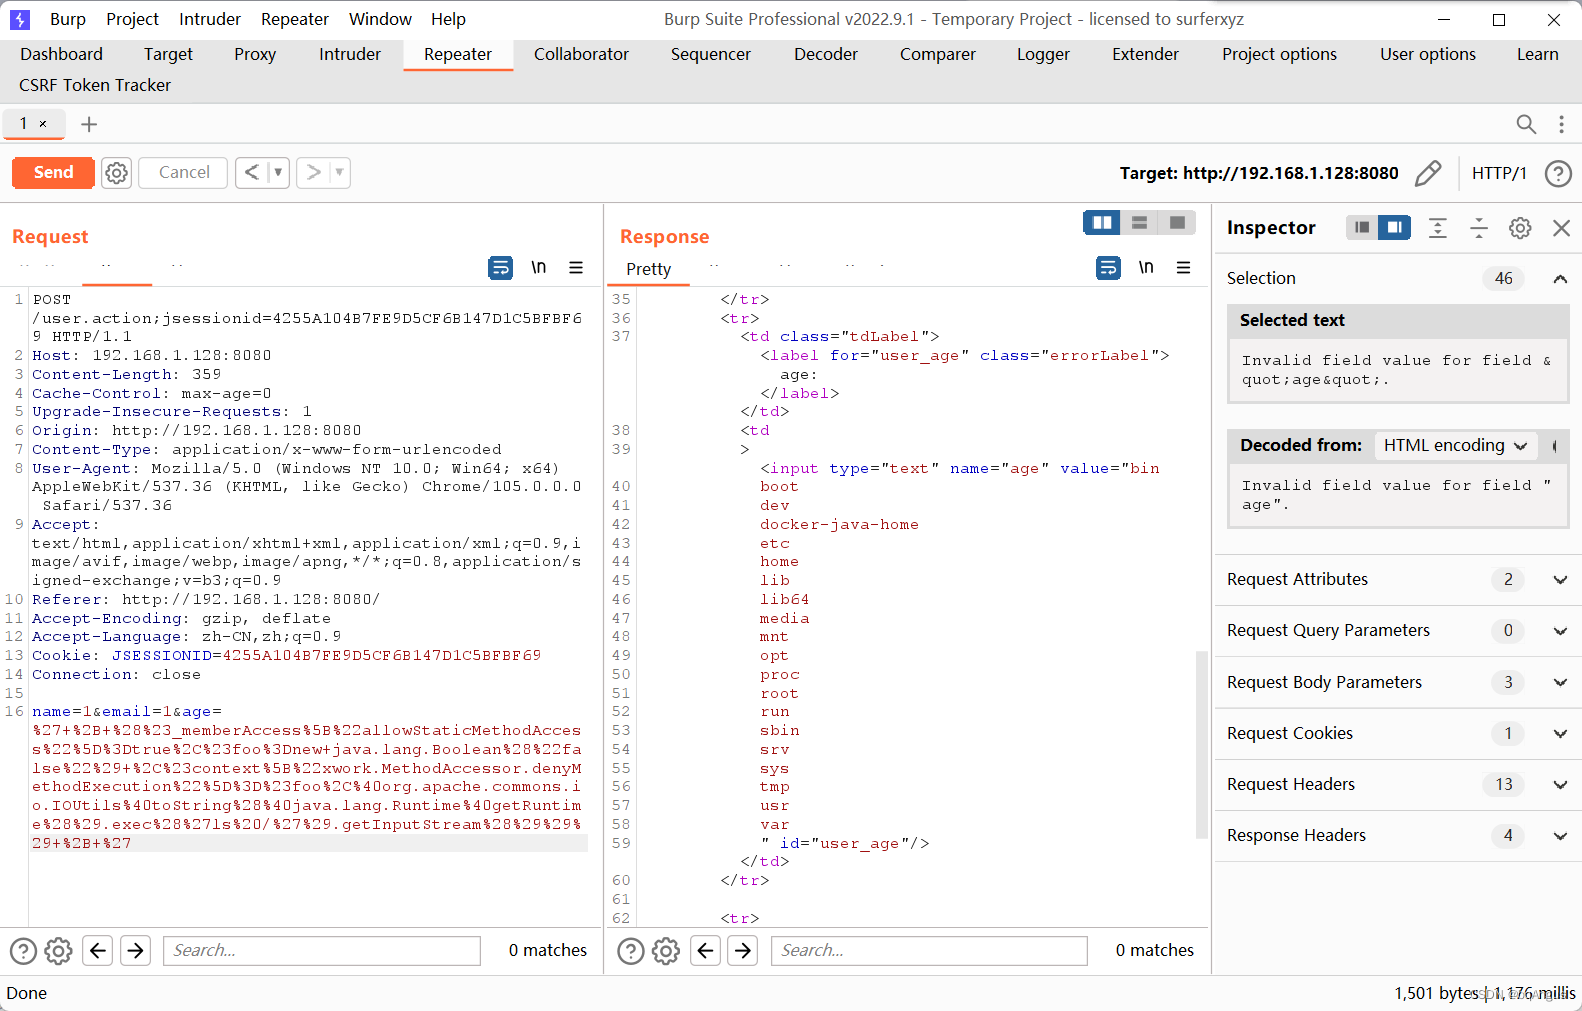Switch to the Intruder tab
The width and height of the screenshot is (1582, 1011).
pyautogui.click(x=350, y=54)
